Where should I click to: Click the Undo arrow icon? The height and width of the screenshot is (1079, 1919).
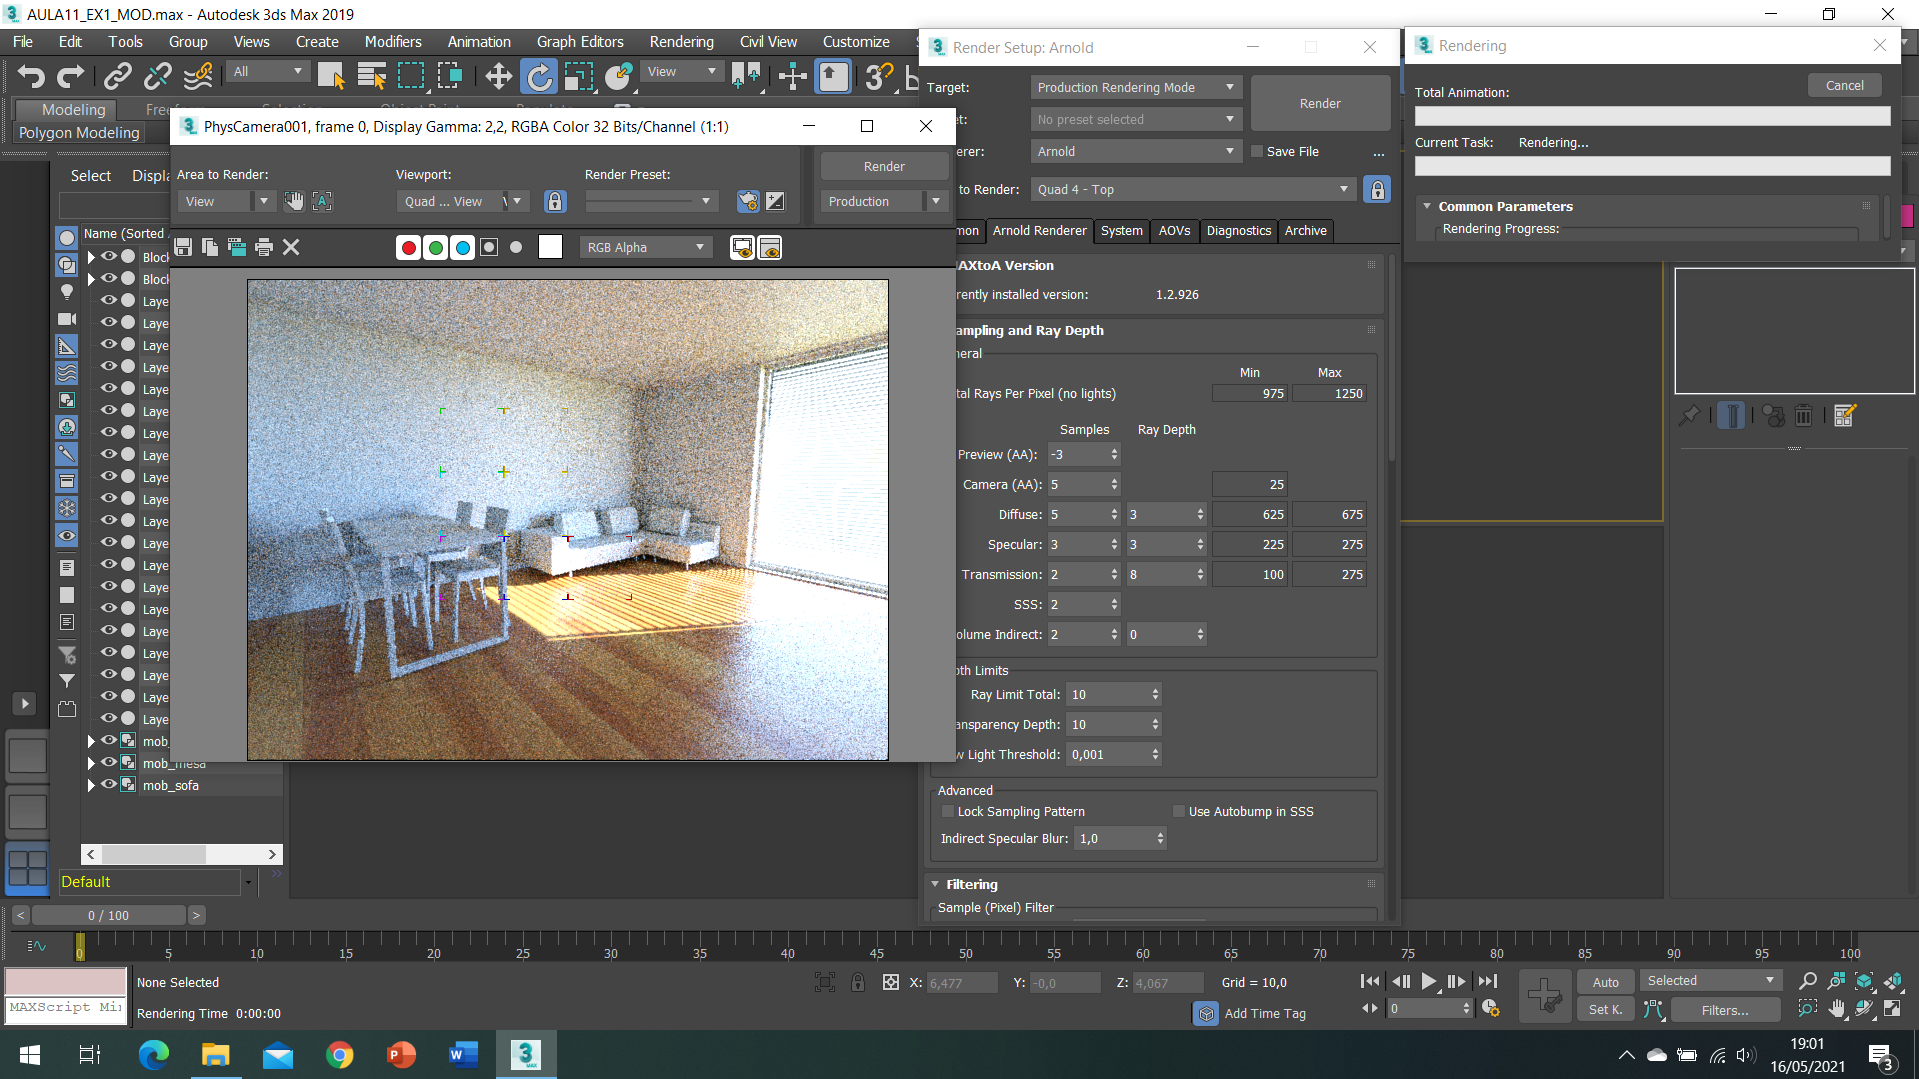31,76
